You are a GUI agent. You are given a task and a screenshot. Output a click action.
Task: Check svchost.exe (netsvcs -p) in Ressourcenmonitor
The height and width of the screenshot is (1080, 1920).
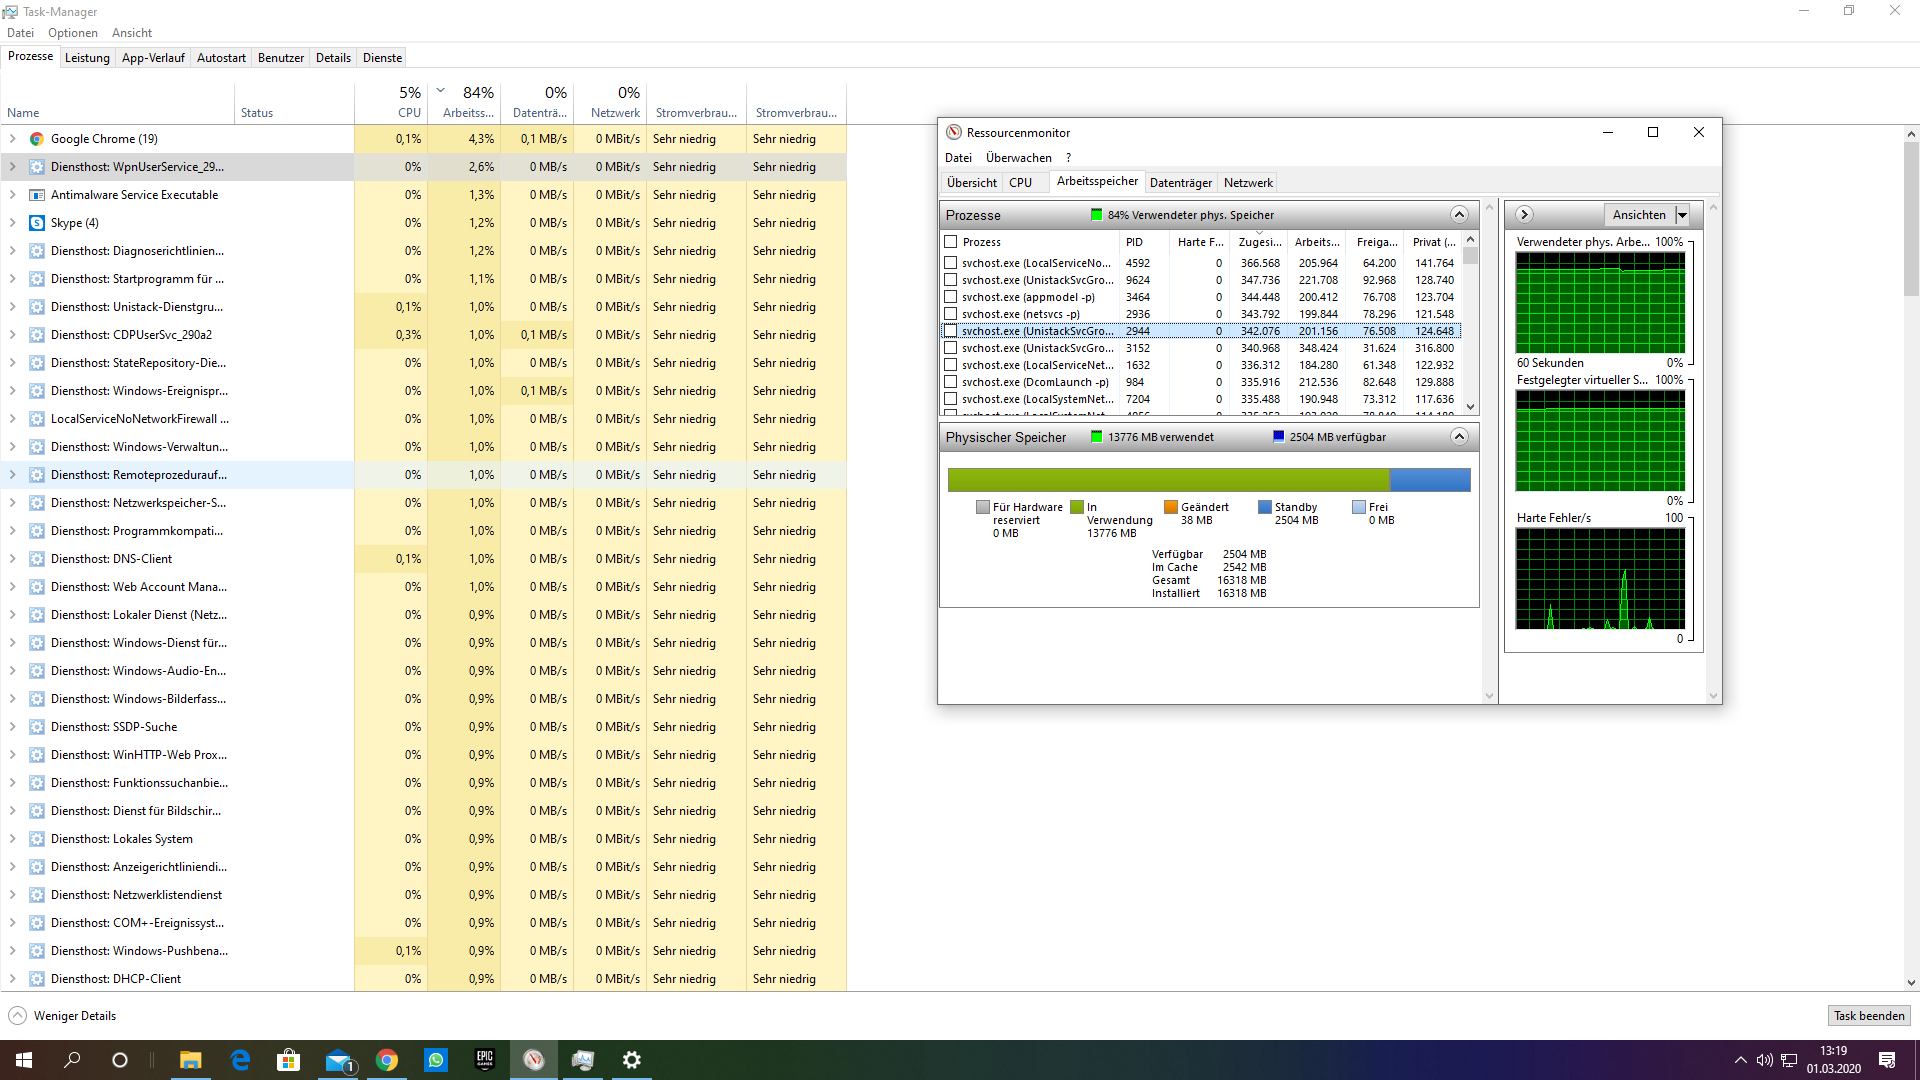click(950, 314)
